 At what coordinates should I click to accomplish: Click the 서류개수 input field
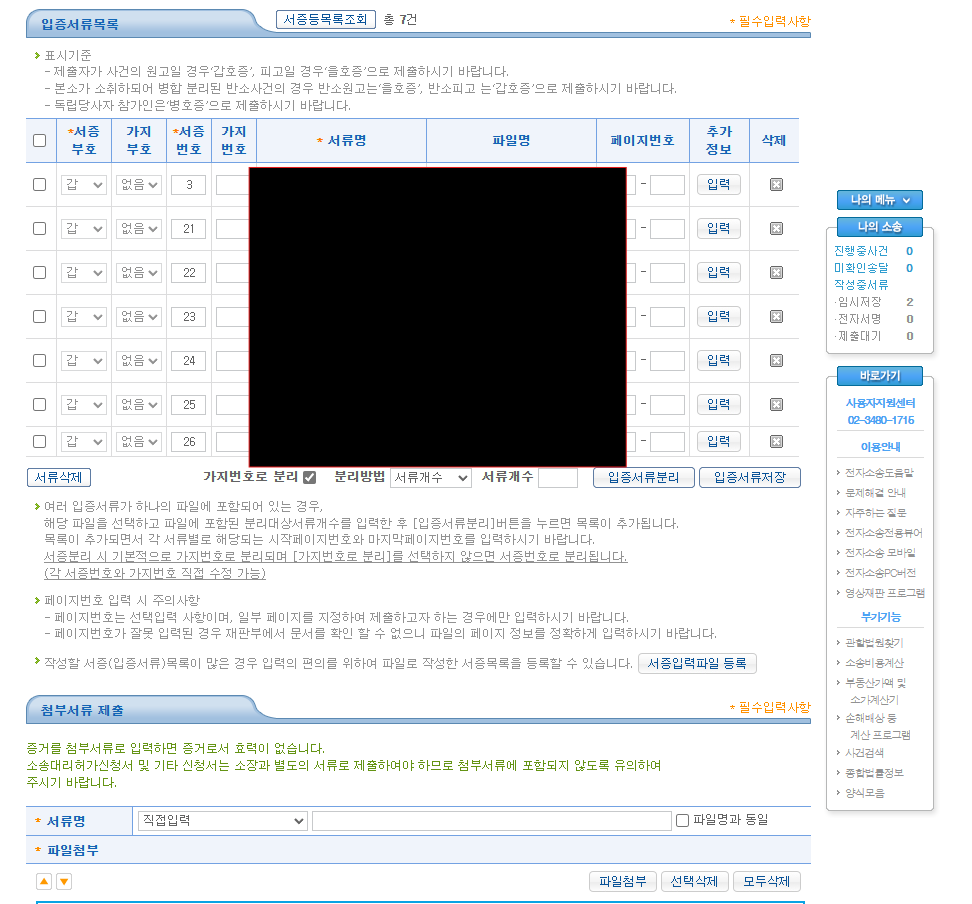pyautogui.click(x=557, y=478)
